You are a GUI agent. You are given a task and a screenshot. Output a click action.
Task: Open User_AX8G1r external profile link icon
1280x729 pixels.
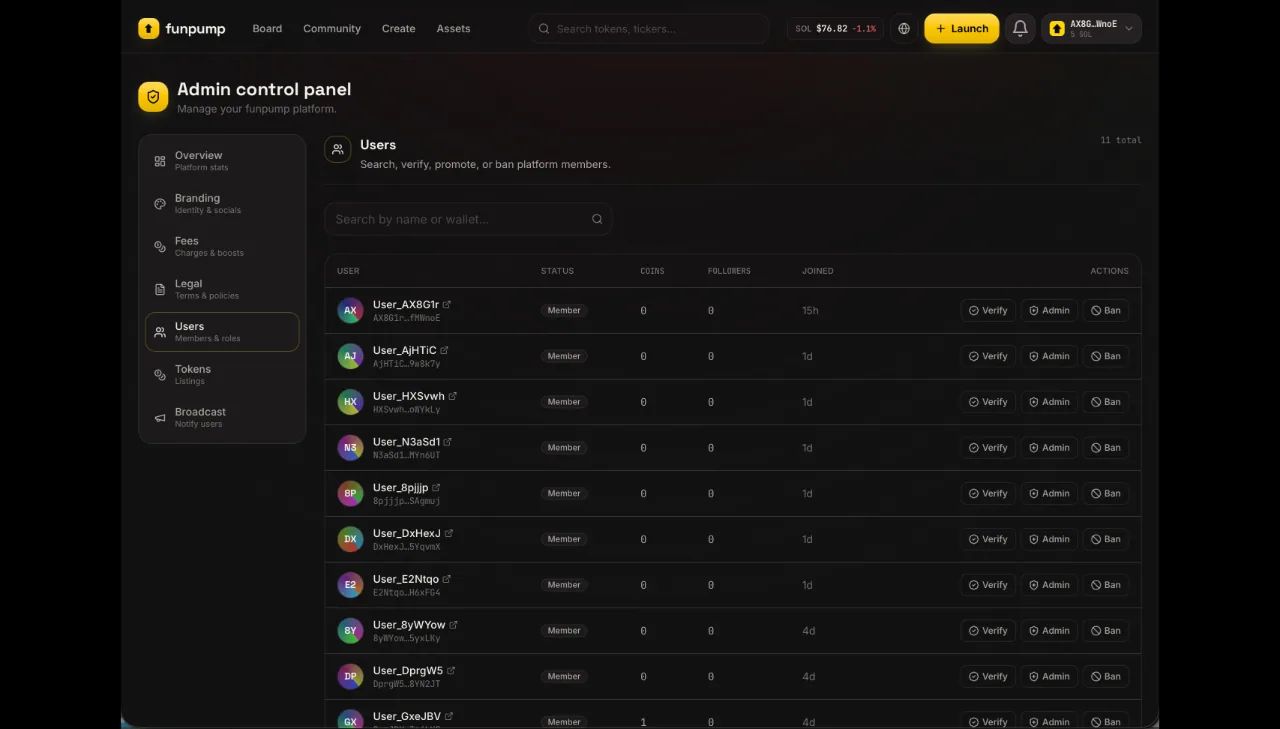pyautogui.click(x=447, y=304)
